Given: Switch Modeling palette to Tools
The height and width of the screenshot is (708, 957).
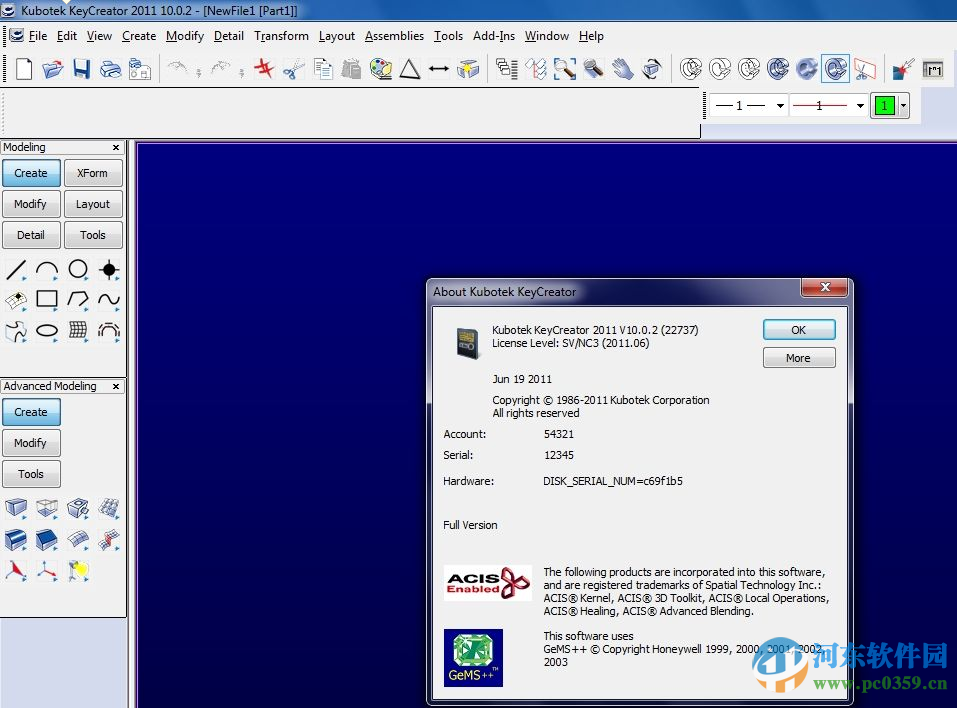Looking at the screenshot, I should pyautogui.click(x=93, y=235).
